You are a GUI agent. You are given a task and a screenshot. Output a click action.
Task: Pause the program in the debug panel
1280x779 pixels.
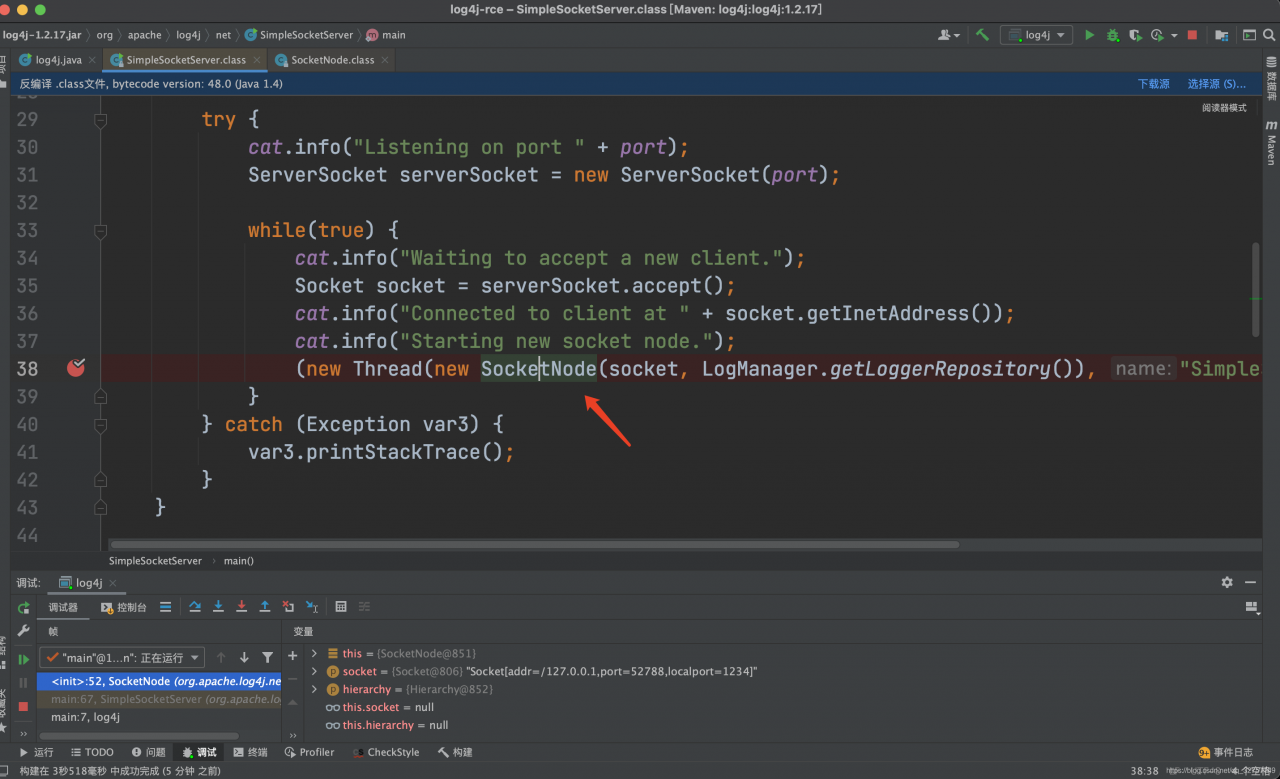(x=23, y=683)
